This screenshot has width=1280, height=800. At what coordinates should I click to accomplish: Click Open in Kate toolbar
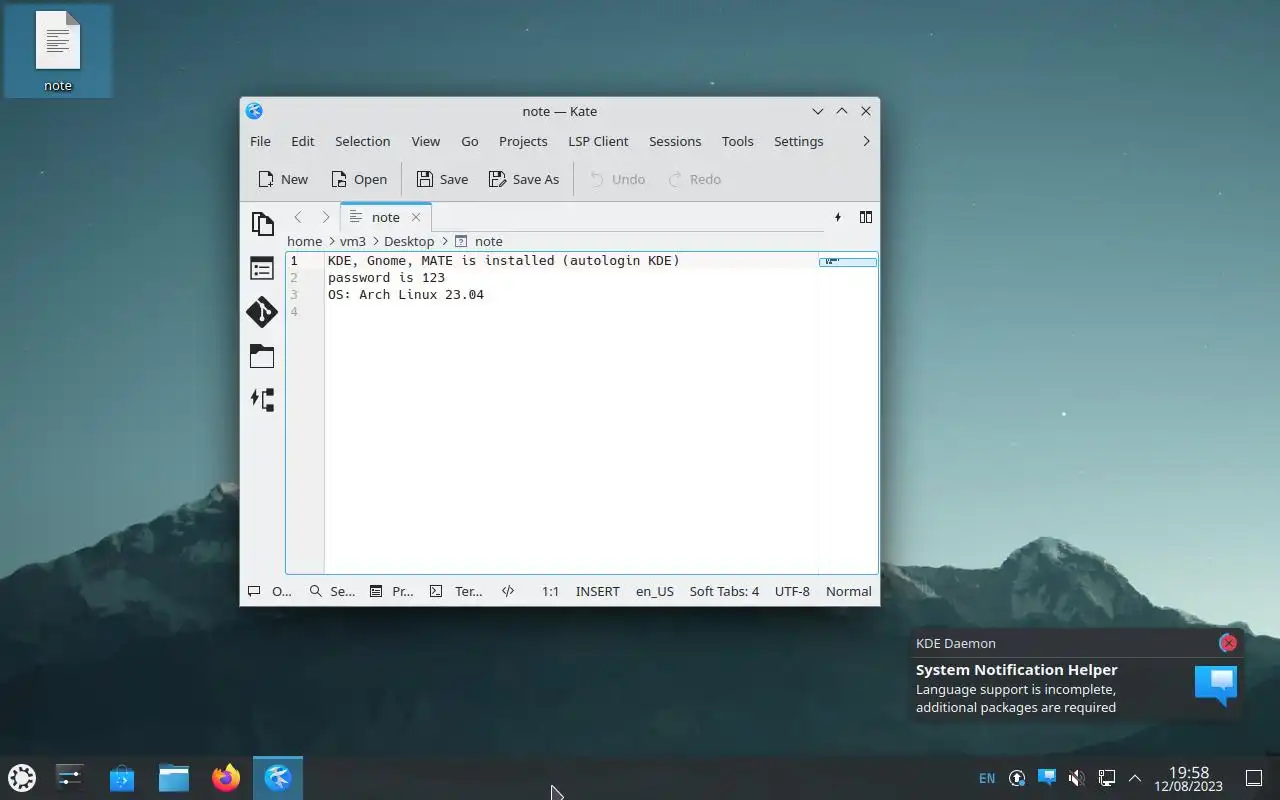pyautogui.click(x=359, y=179)
